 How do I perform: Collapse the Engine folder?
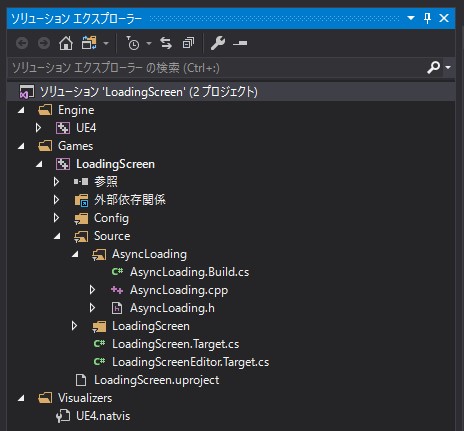click(x=21, y=110)
